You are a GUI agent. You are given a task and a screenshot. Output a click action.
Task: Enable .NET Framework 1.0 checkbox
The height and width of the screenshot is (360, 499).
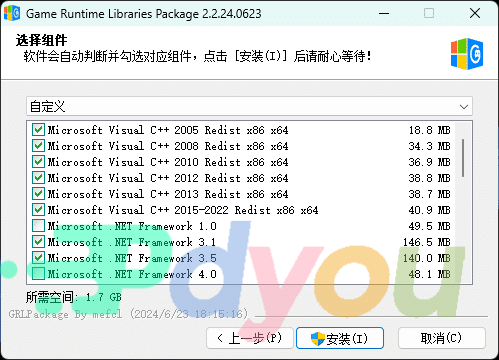(38, 226)
